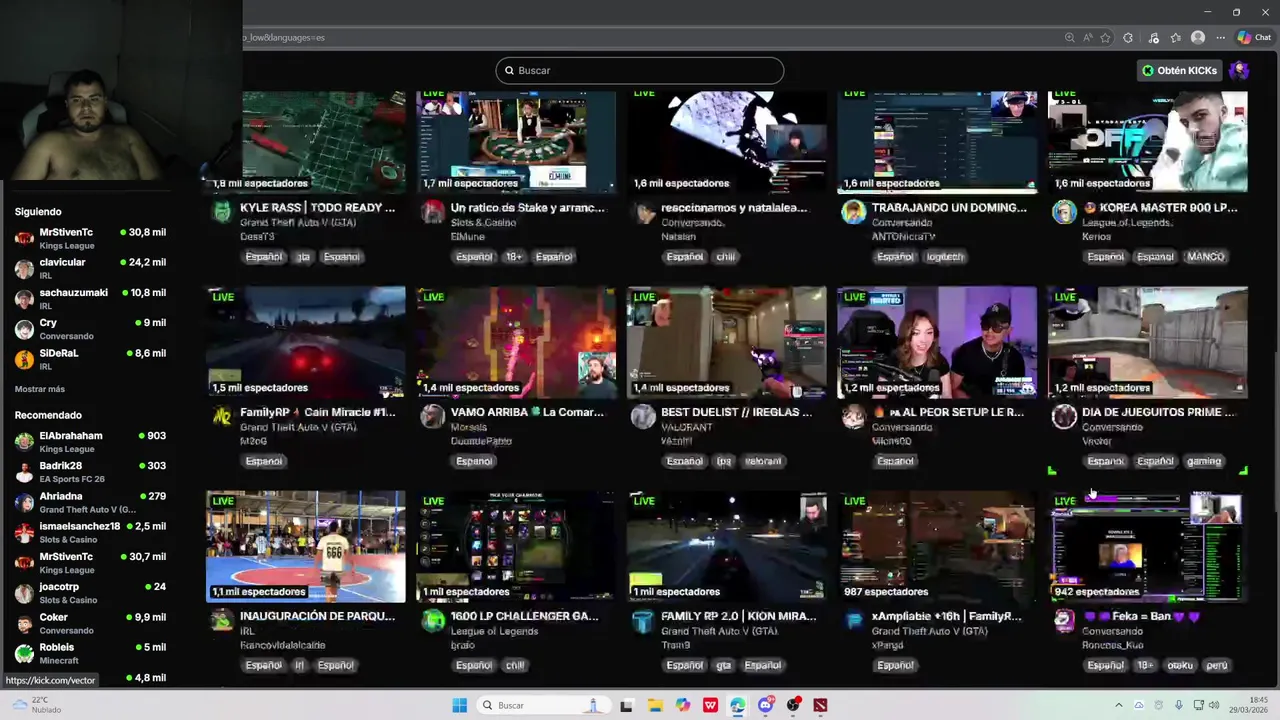Click the zoom magnifier in address bar
This screenshot has height=720, width=1280.
[x=1069, y=37]
